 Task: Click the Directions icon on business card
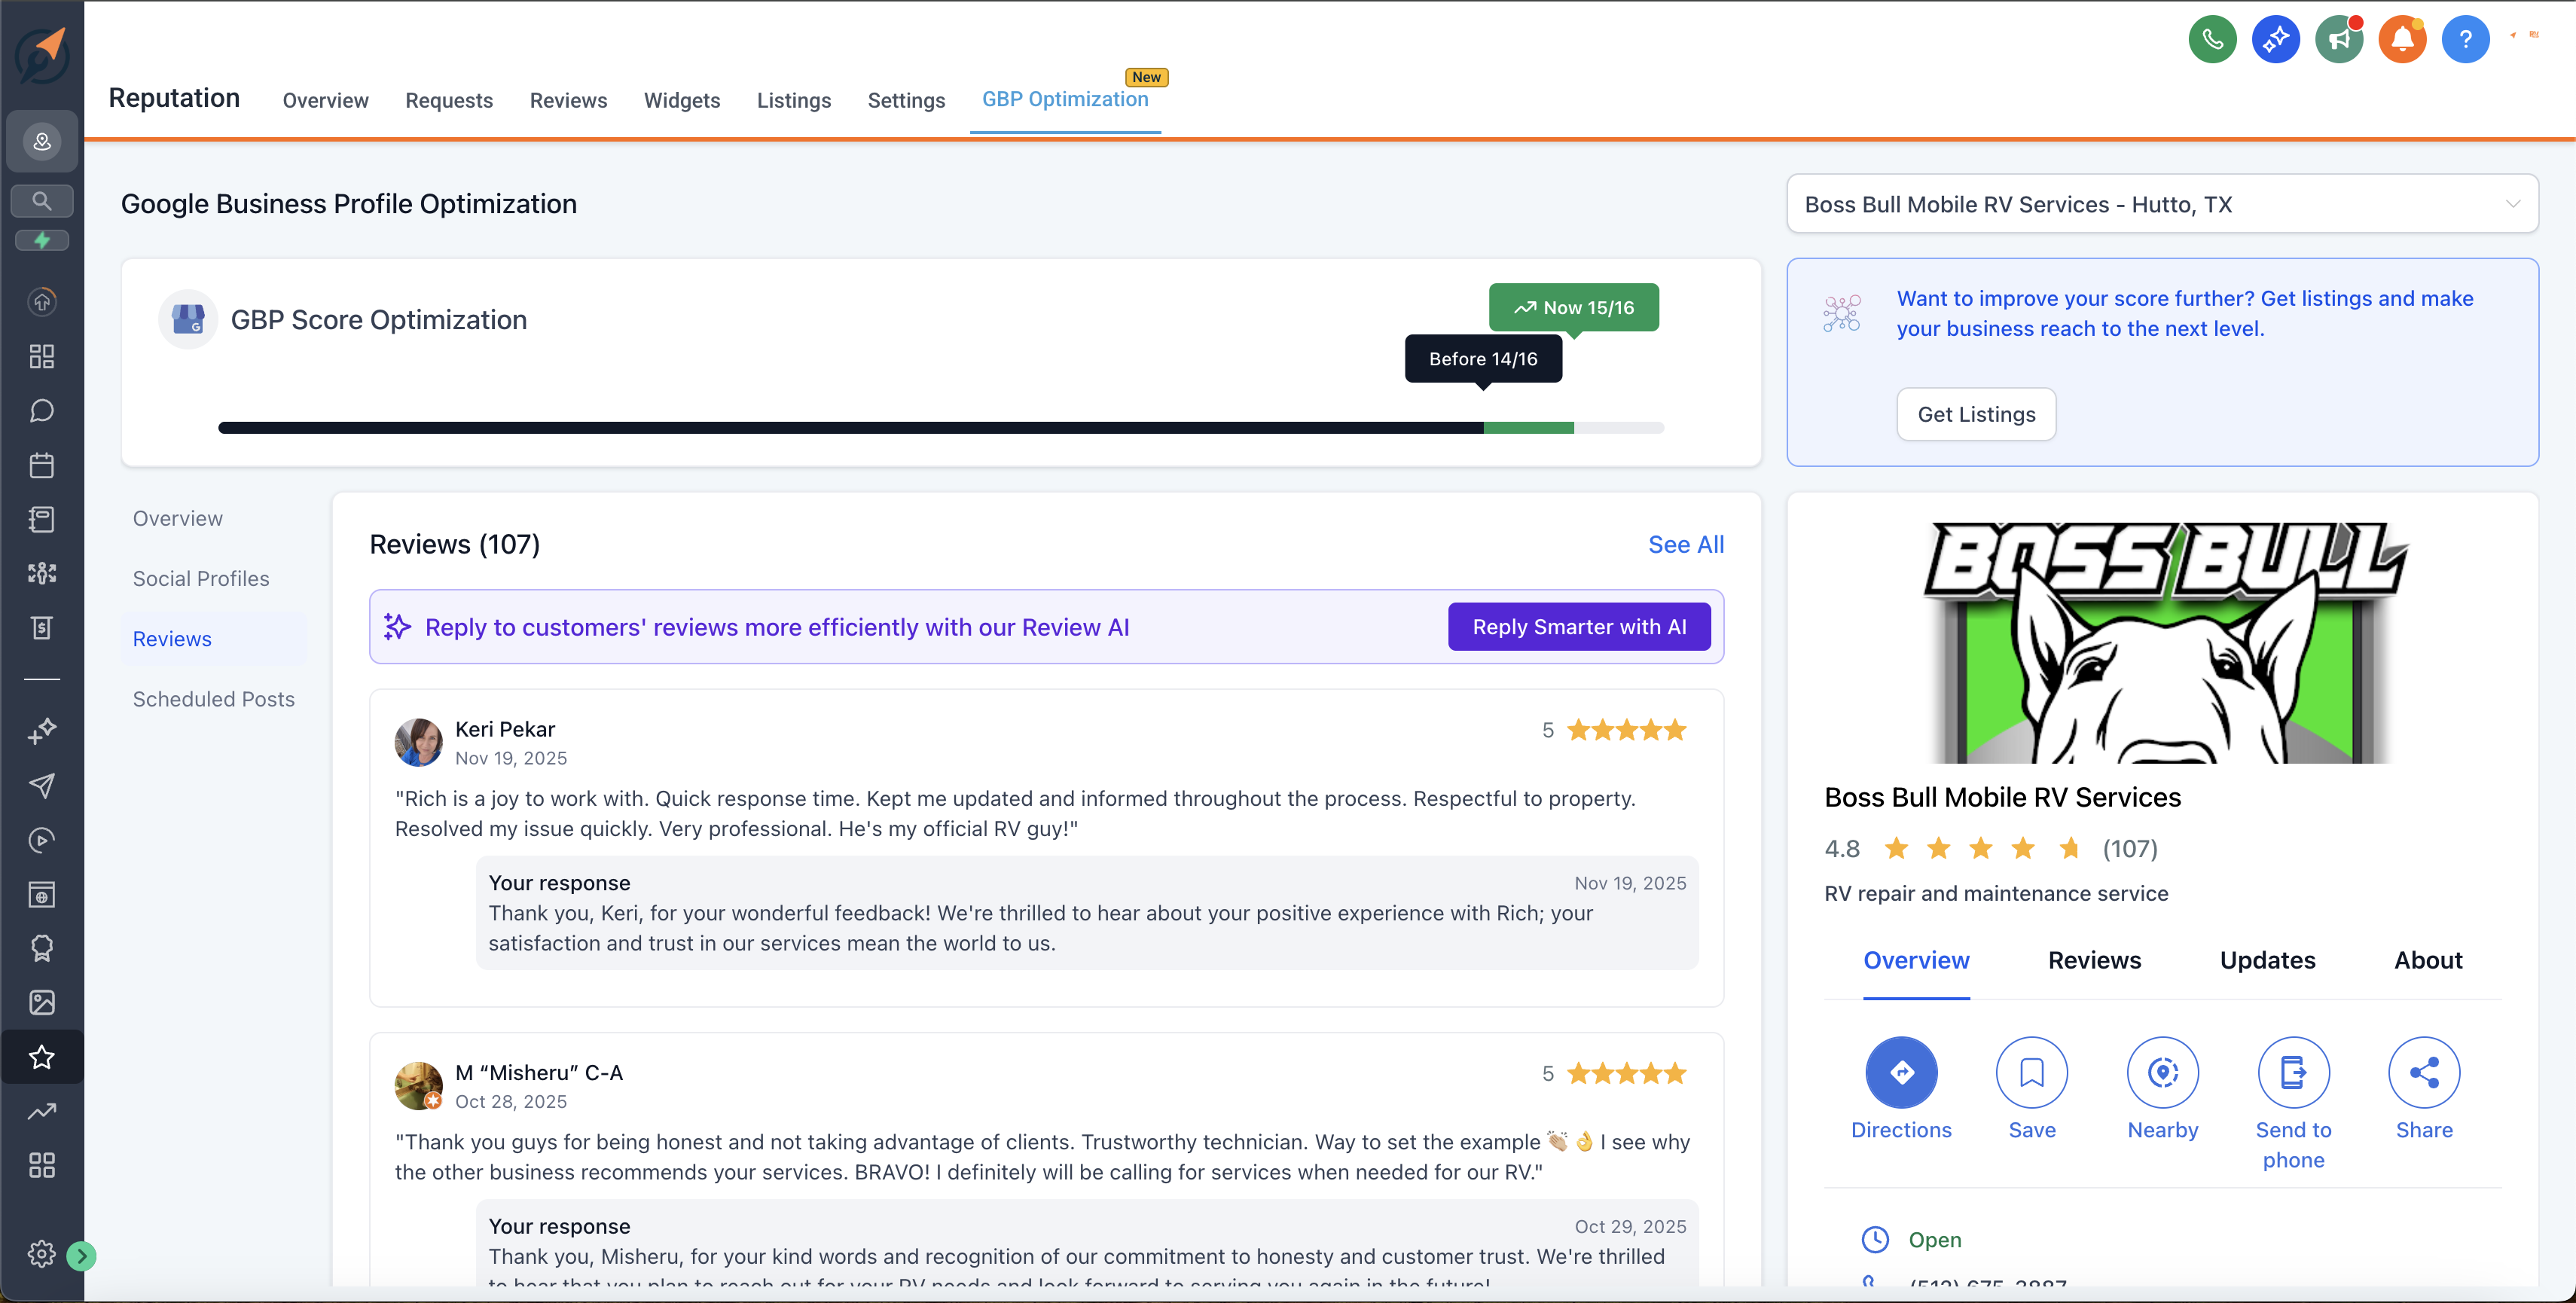(1901, 1072)
